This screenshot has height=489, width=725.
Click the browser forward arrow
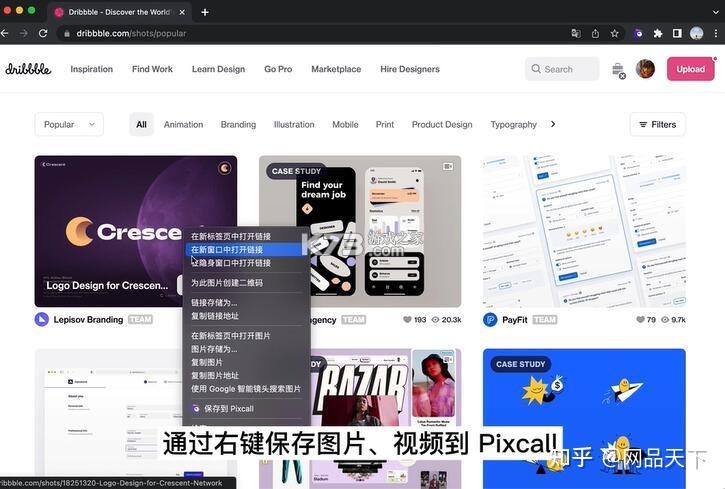tap(24, 33)
